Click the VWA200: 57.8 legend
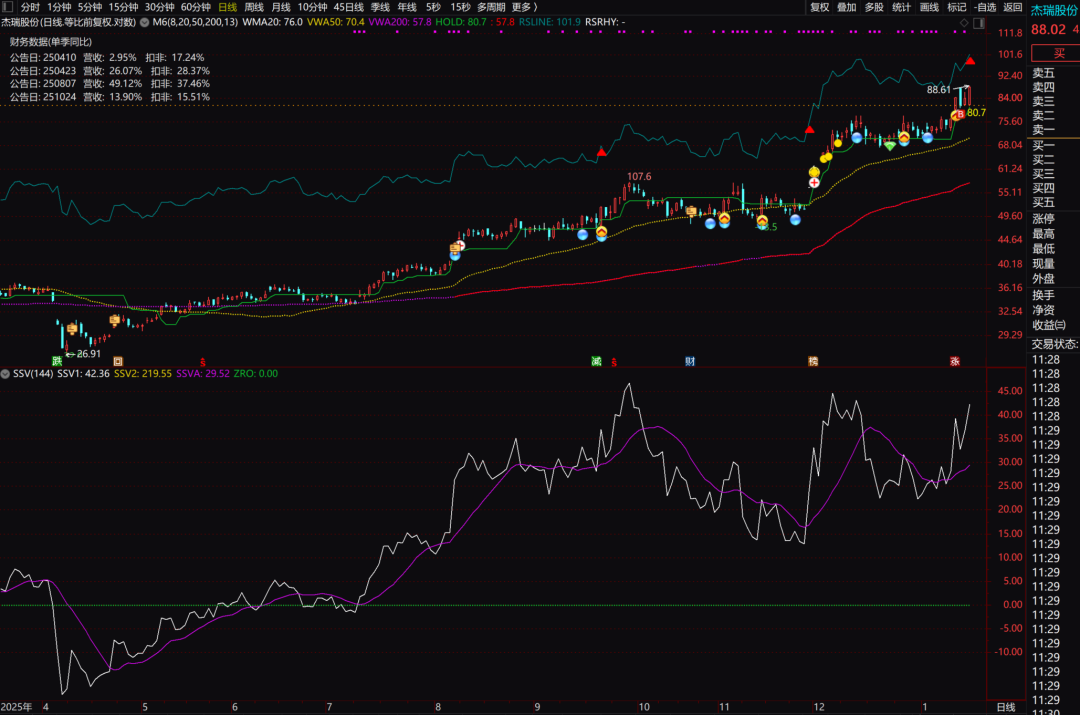The width and height of the screenshot is (1080, 715). [x=400, y=22]
